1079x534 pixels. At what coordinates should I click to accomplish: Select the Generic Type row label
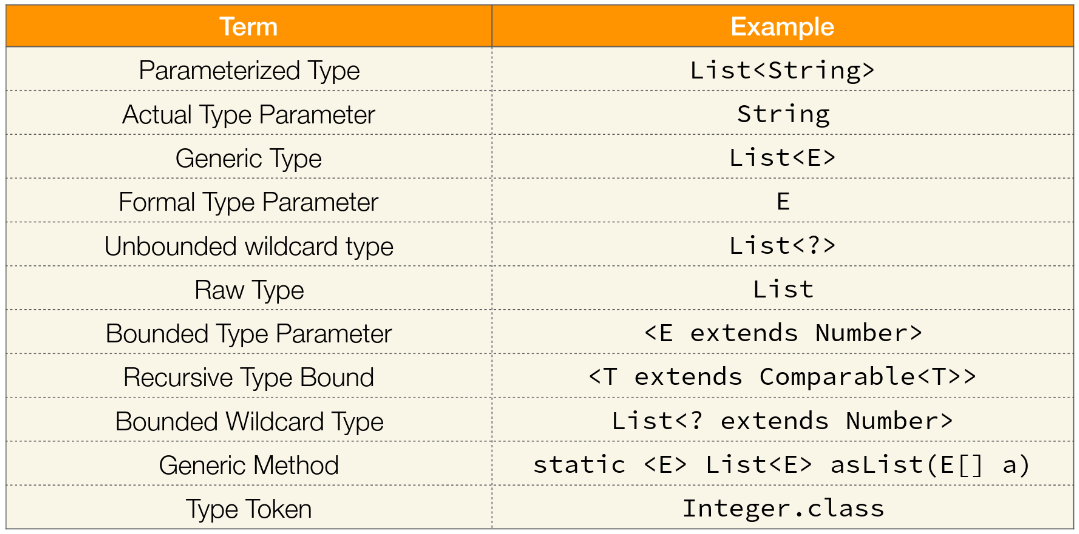[249, 158]
